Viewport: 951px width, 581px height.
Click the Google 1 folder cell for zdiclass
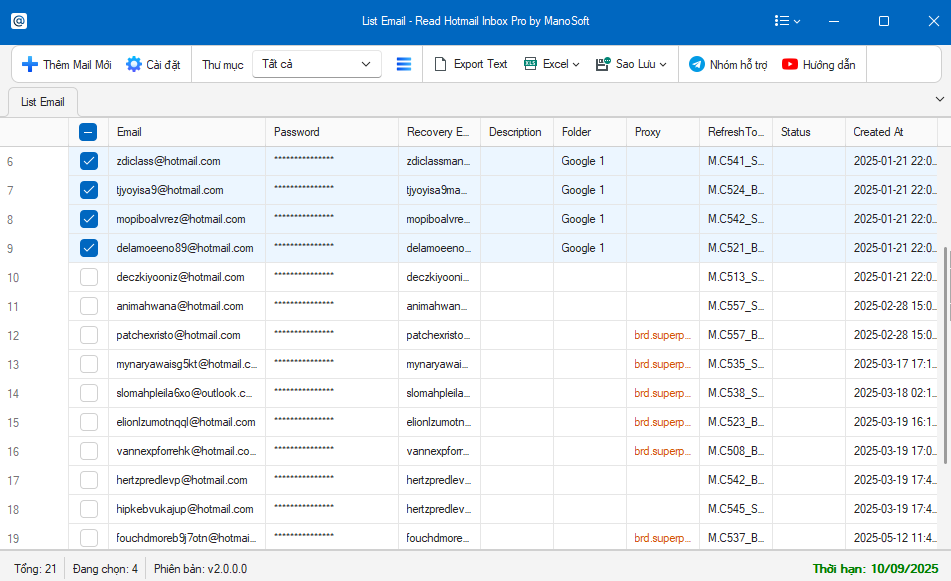pos(590,161)
